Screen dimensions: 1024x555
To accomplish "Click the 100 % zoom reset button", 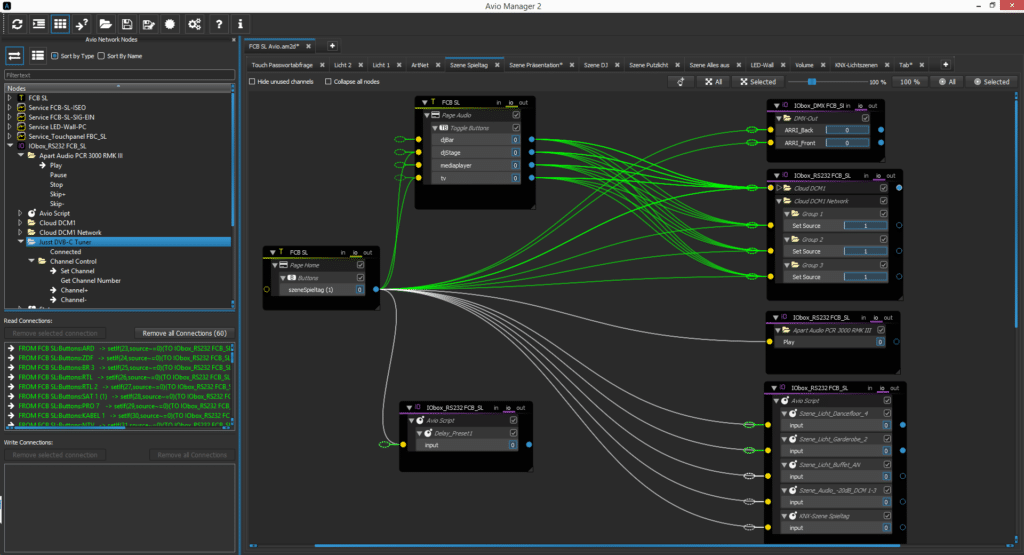I will tap(910, 82).
